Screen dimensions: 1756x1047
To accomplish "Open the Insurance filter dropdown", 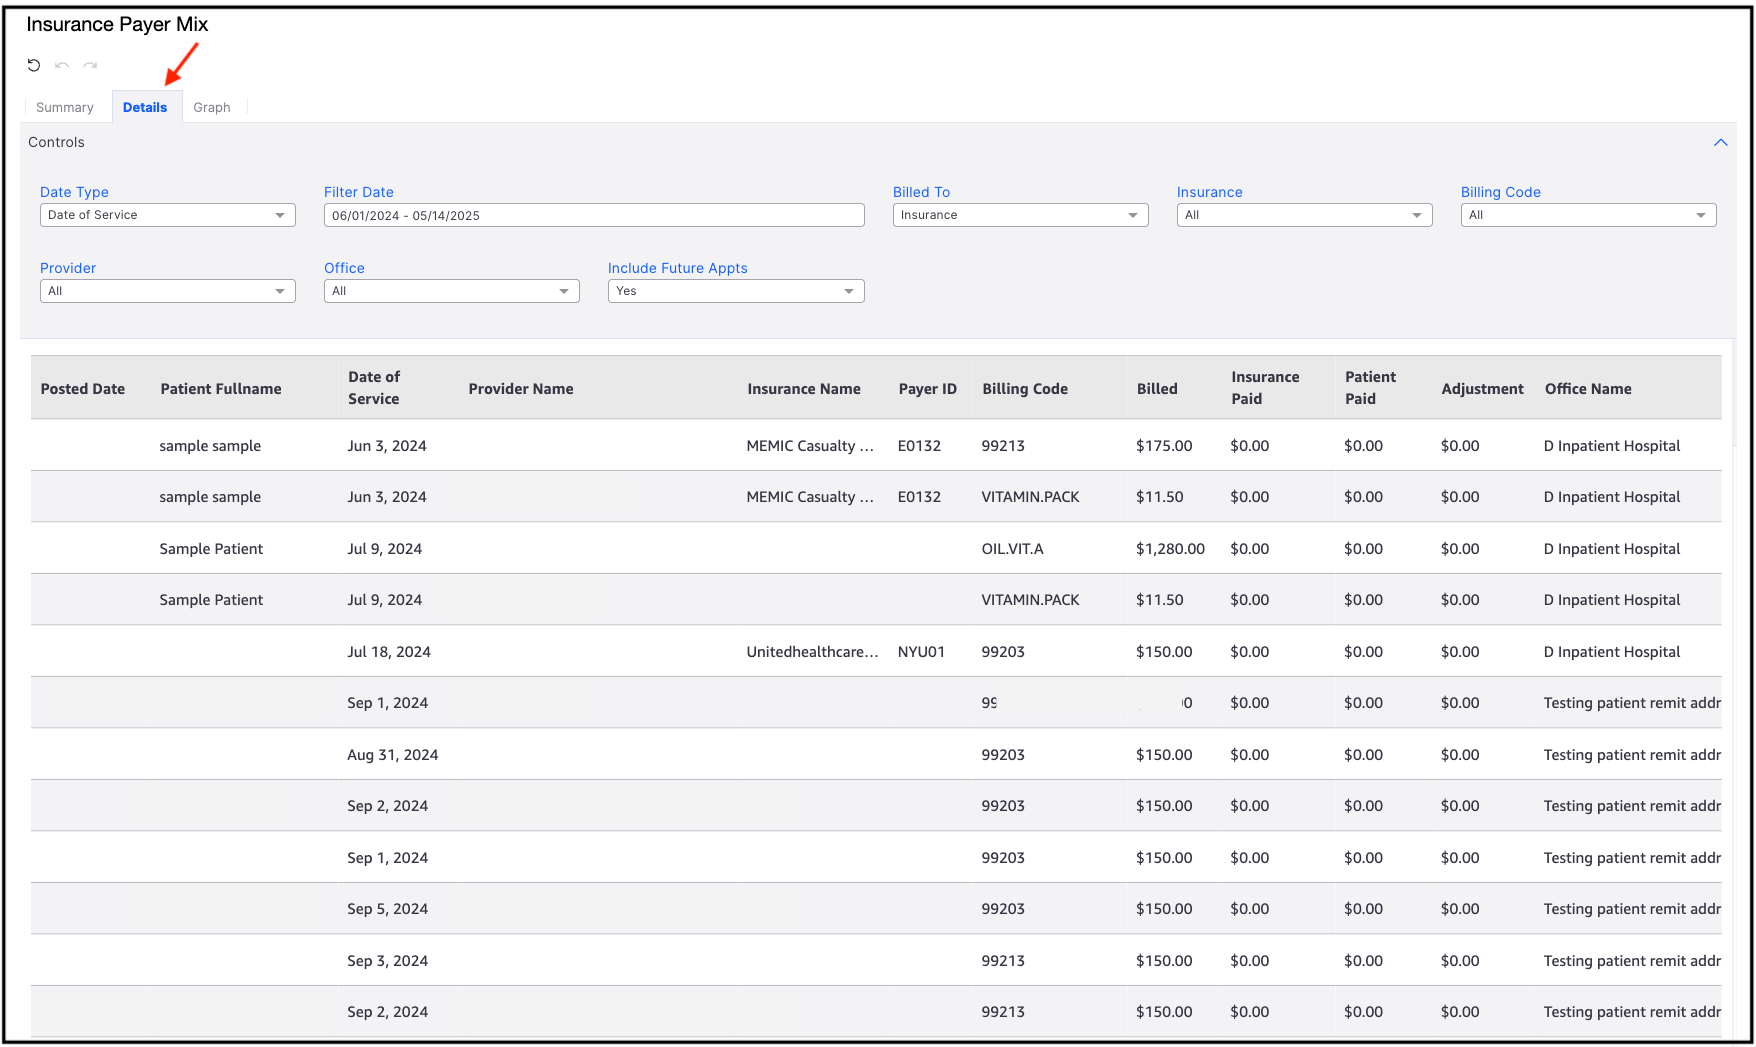I will 1303,215.
